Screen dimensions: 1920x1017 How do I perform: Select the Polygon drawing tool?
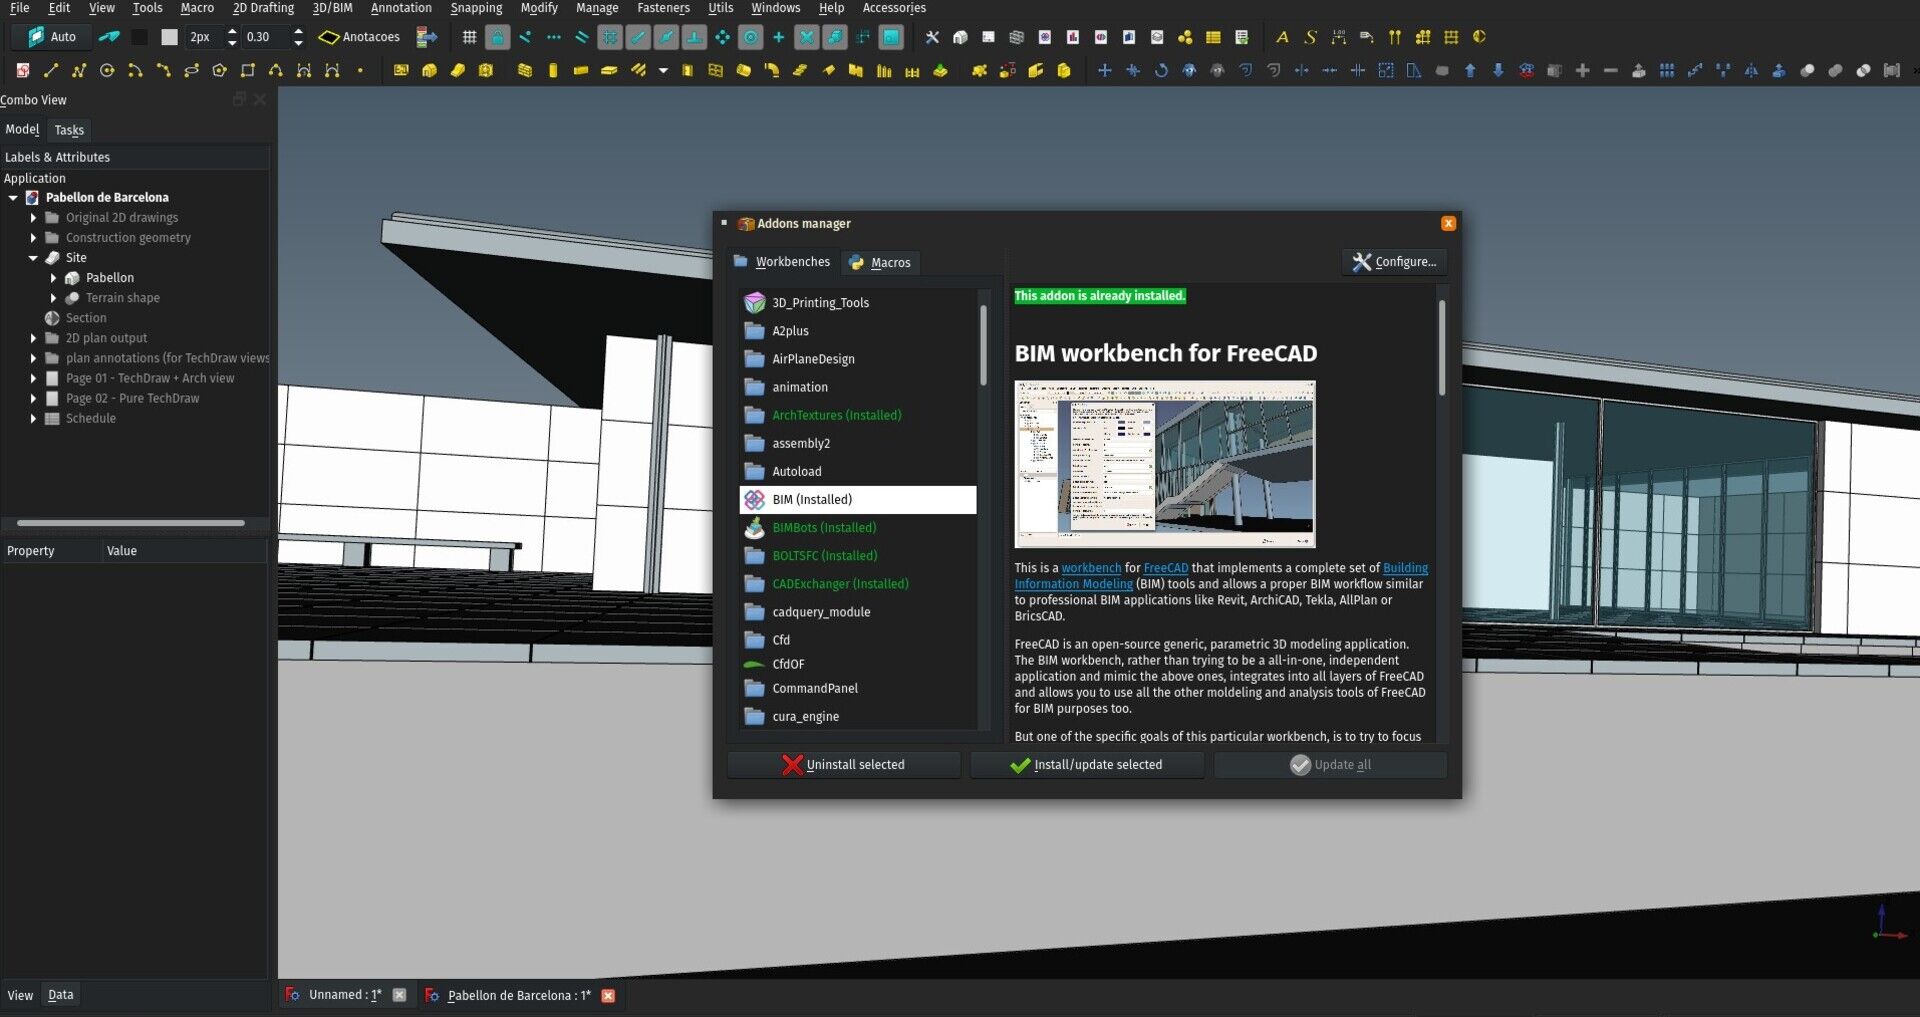220,70
